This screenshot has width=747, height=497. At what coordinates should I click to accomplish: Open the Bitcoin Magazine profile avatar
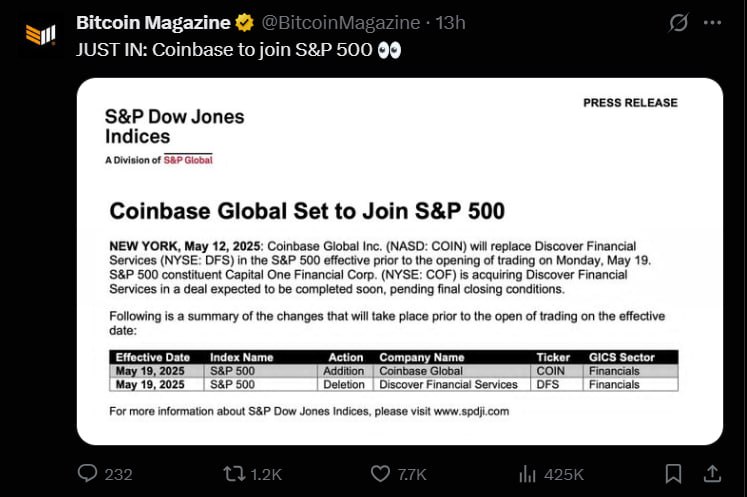pyautogui.click(x=40, y=35)
